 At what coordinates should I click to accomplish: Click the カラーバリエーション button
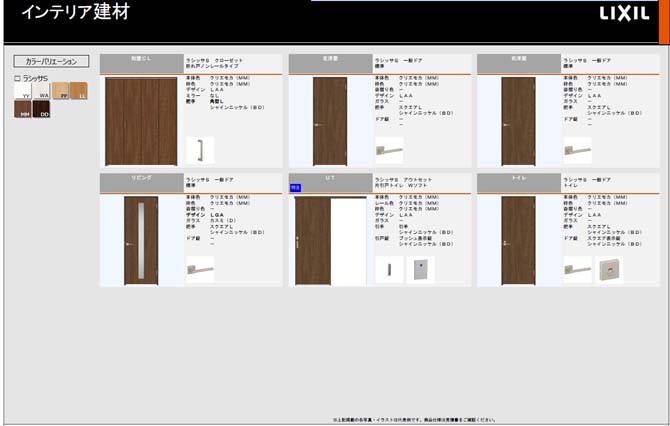click(x=51, y=61)
